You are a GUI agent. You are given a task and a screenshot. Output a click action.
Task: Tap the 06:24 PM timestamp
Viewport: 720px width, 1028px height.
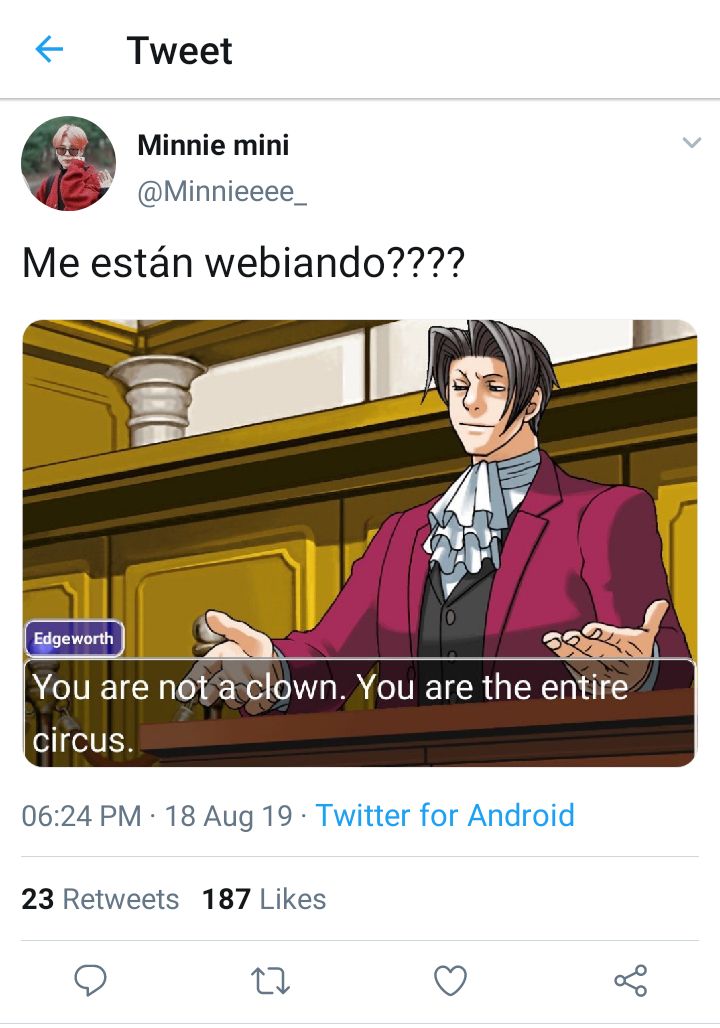click(x=81, y=816)
